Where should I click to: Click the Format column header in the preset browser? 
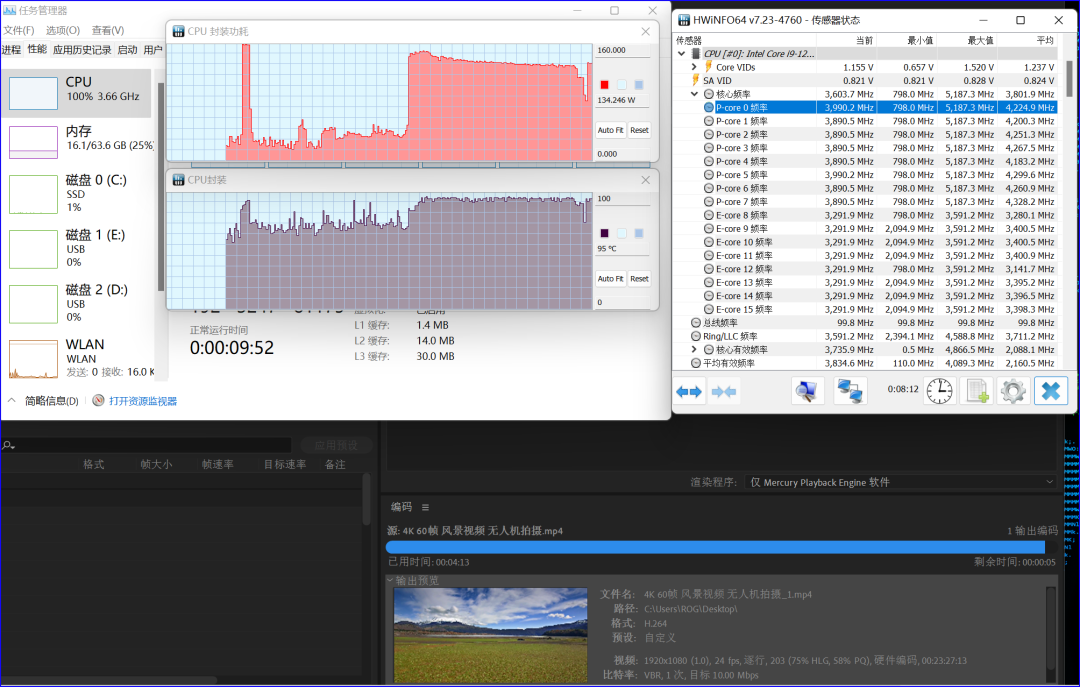(x=94, y=464)
